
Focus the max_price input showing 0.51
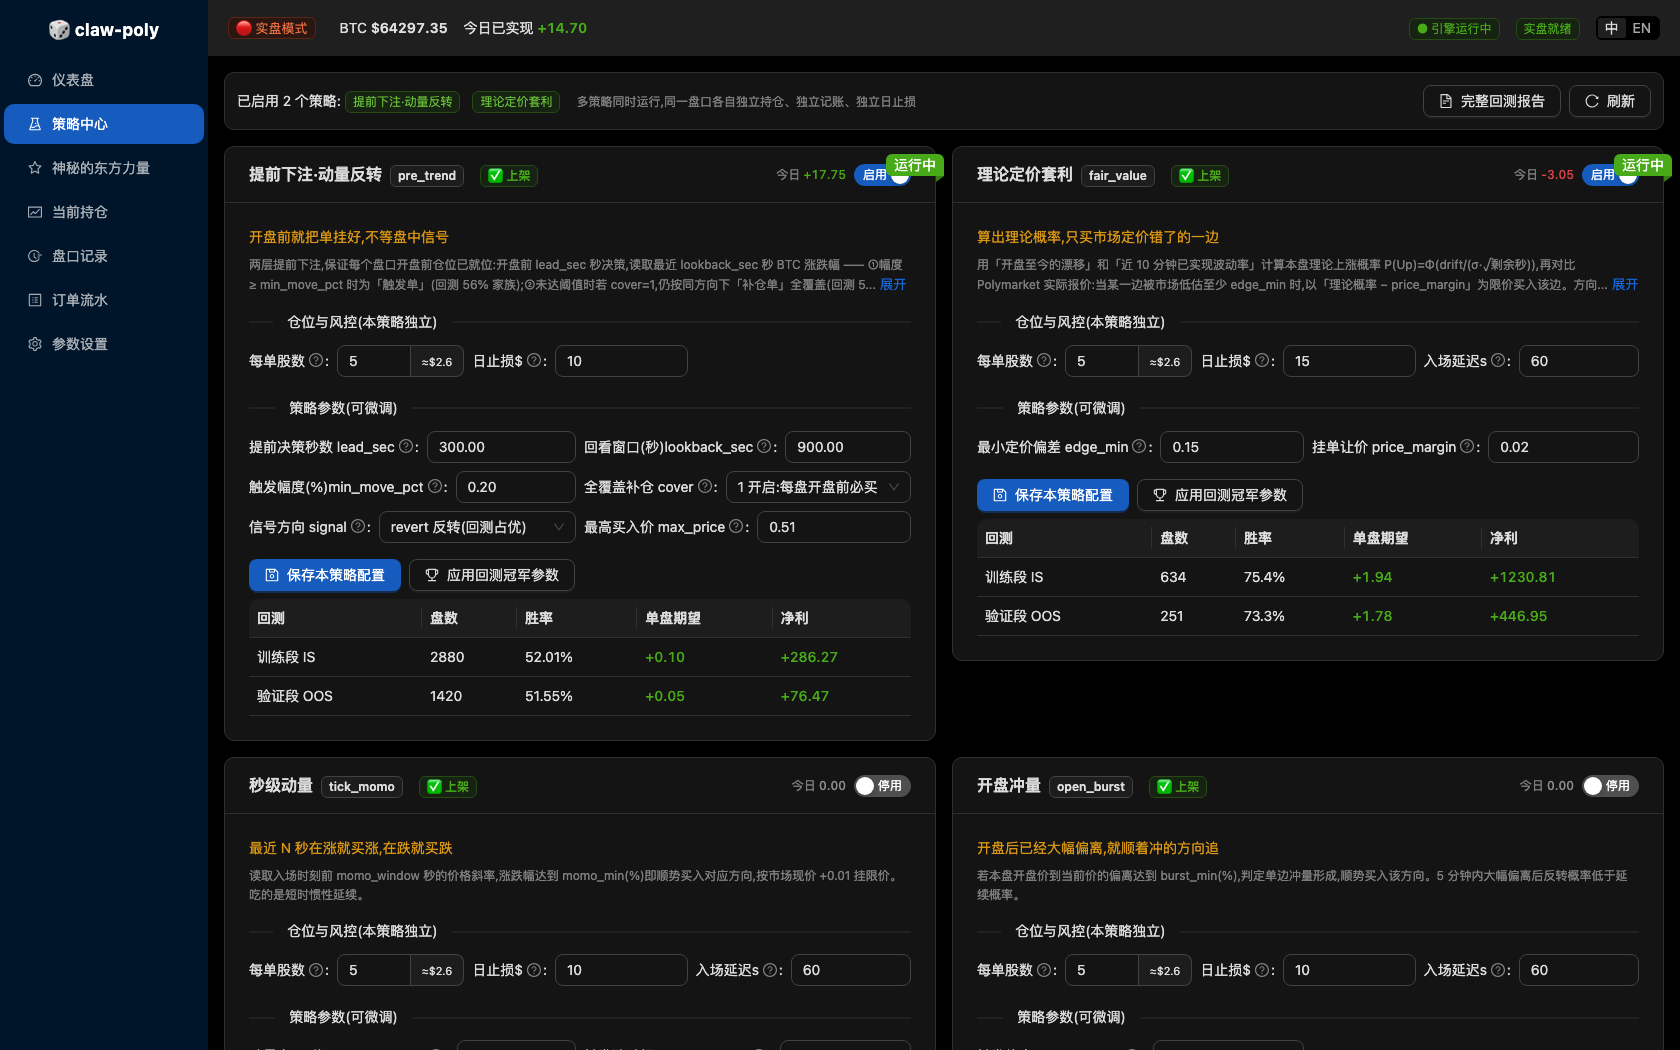tap(834, 527)
